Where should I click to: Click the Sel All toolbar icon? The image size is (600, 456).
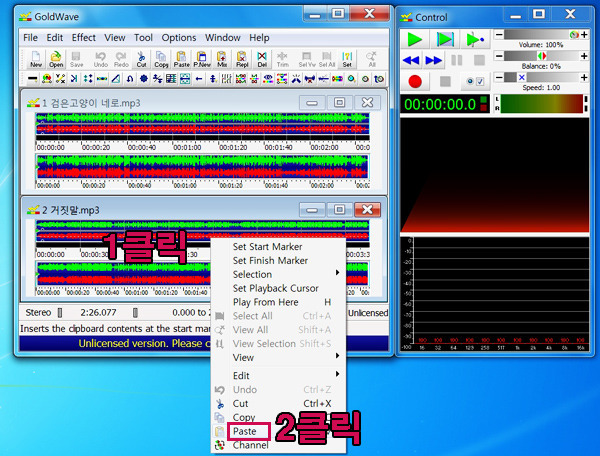click(x=327, y=59)
